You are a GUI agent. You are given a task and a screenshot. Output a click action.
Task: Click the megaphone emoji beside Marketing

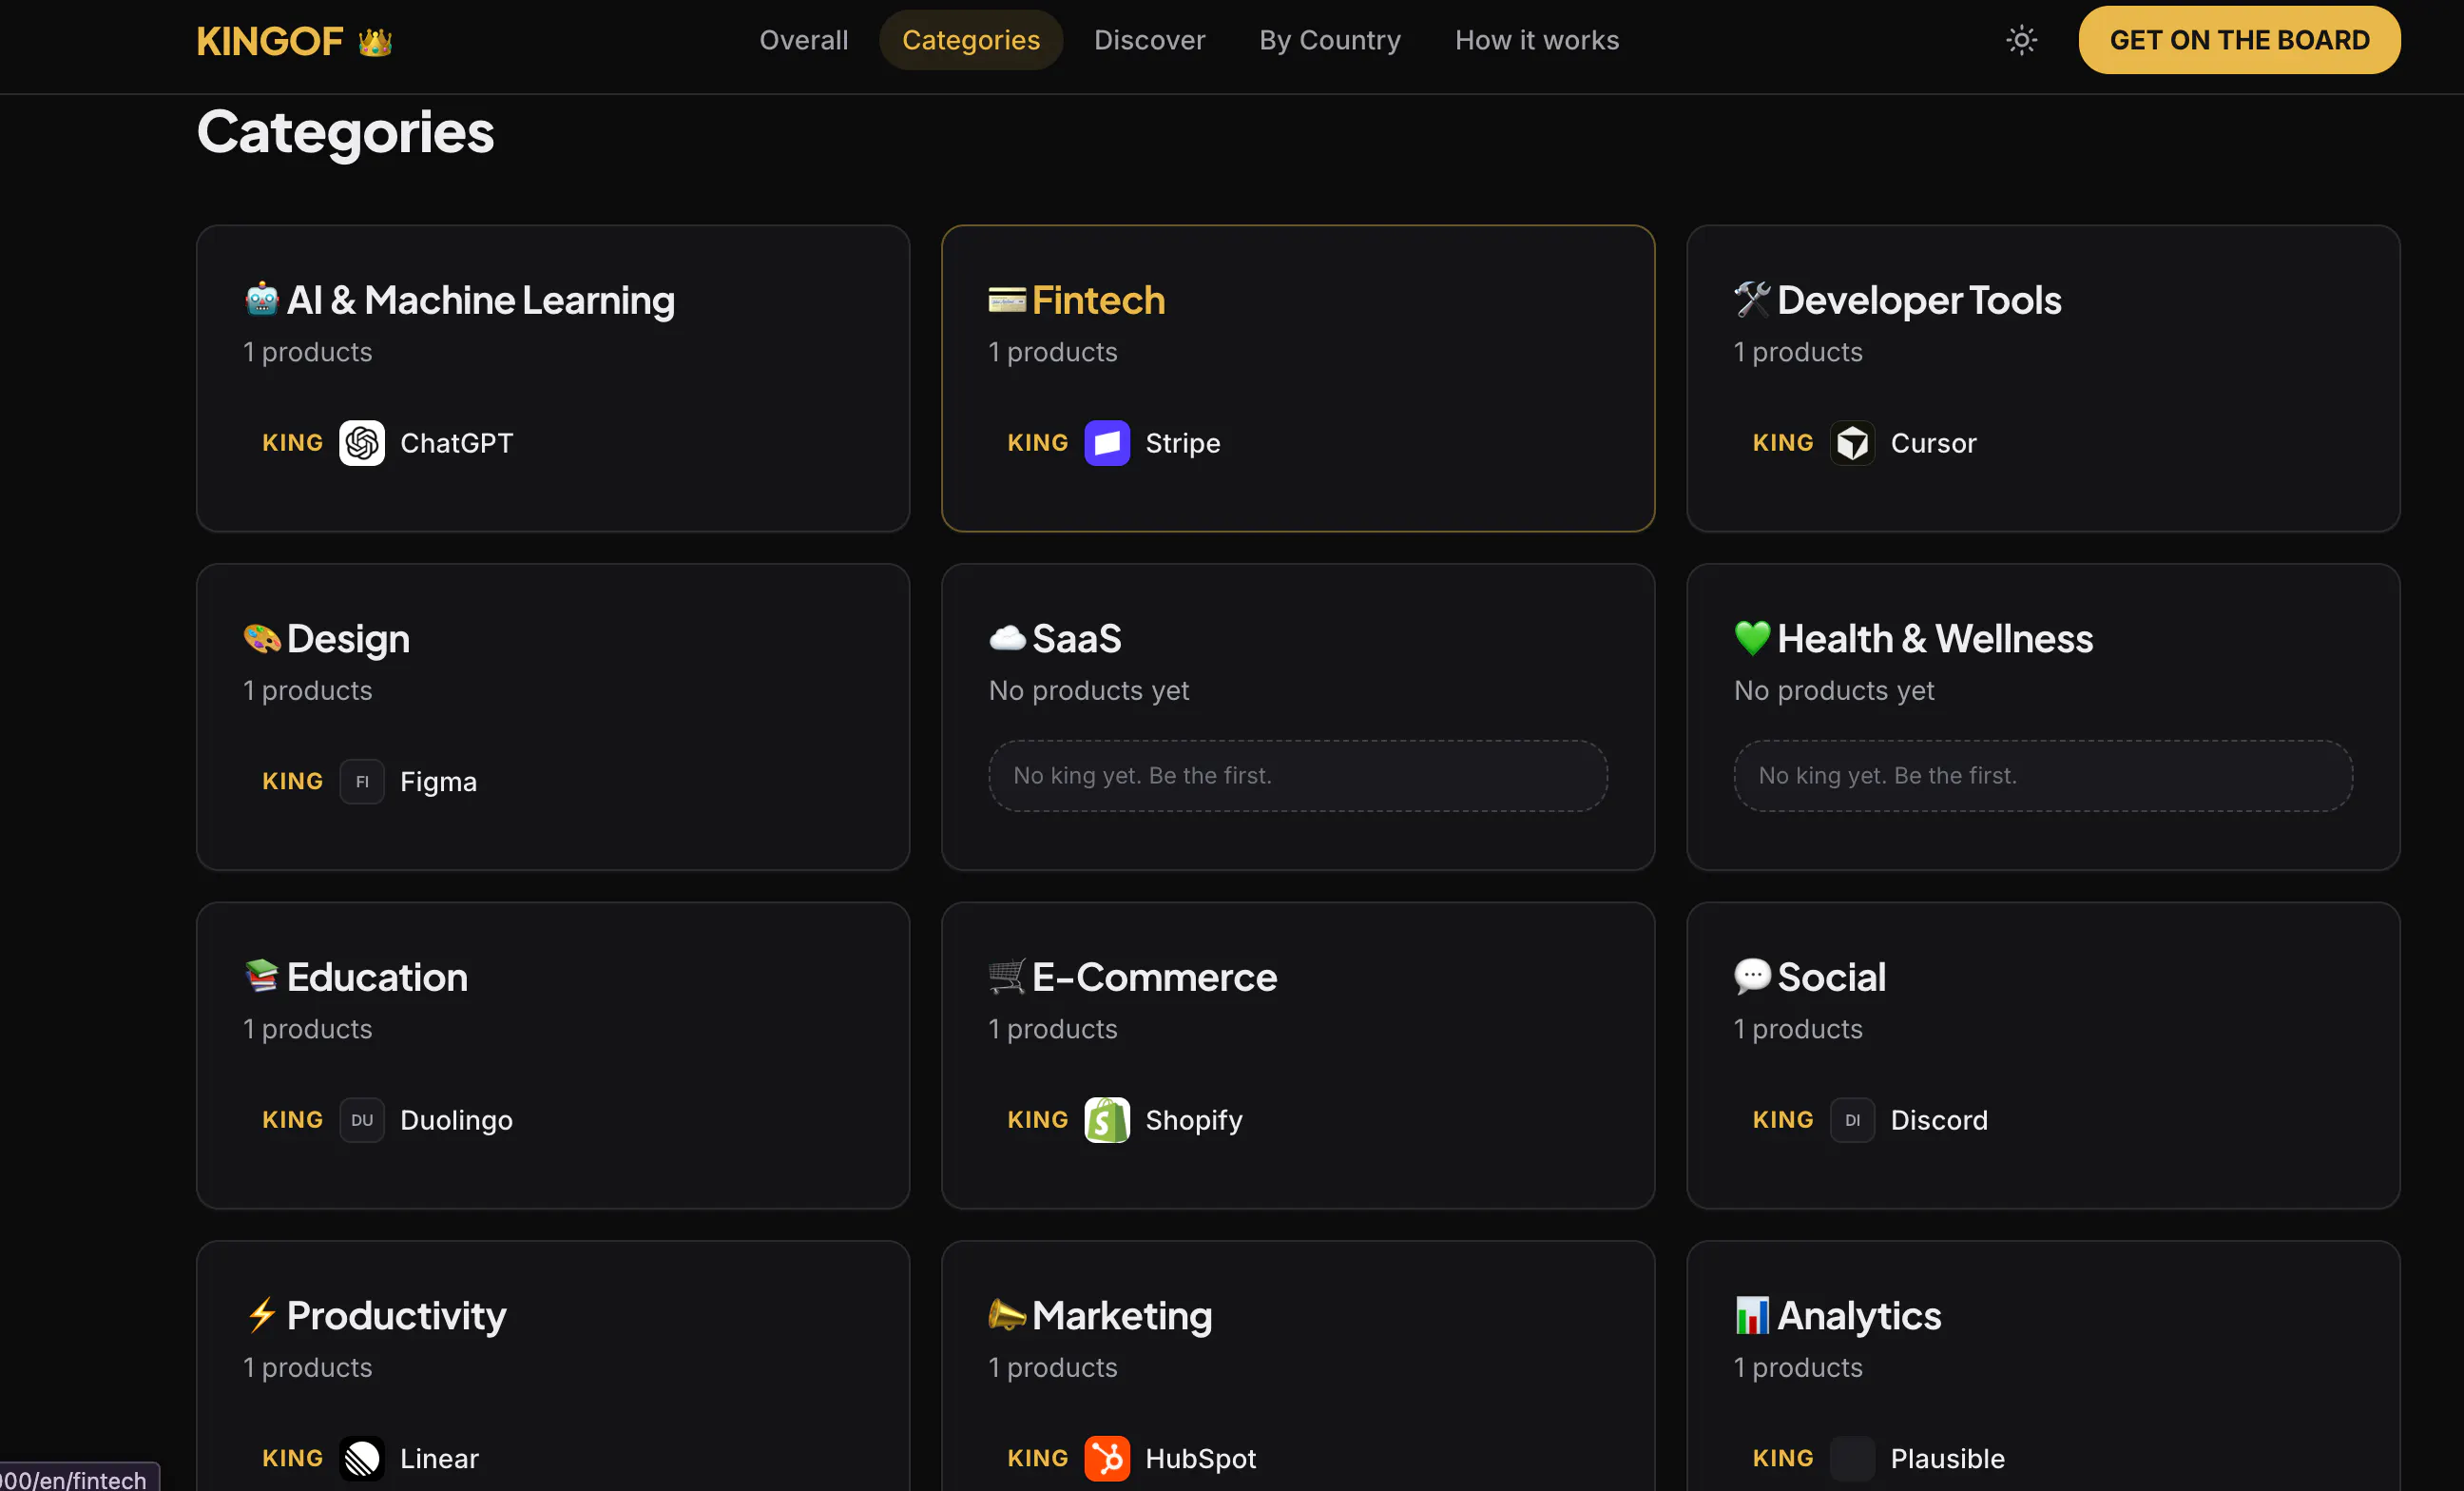click(x=1007, y=1315)
